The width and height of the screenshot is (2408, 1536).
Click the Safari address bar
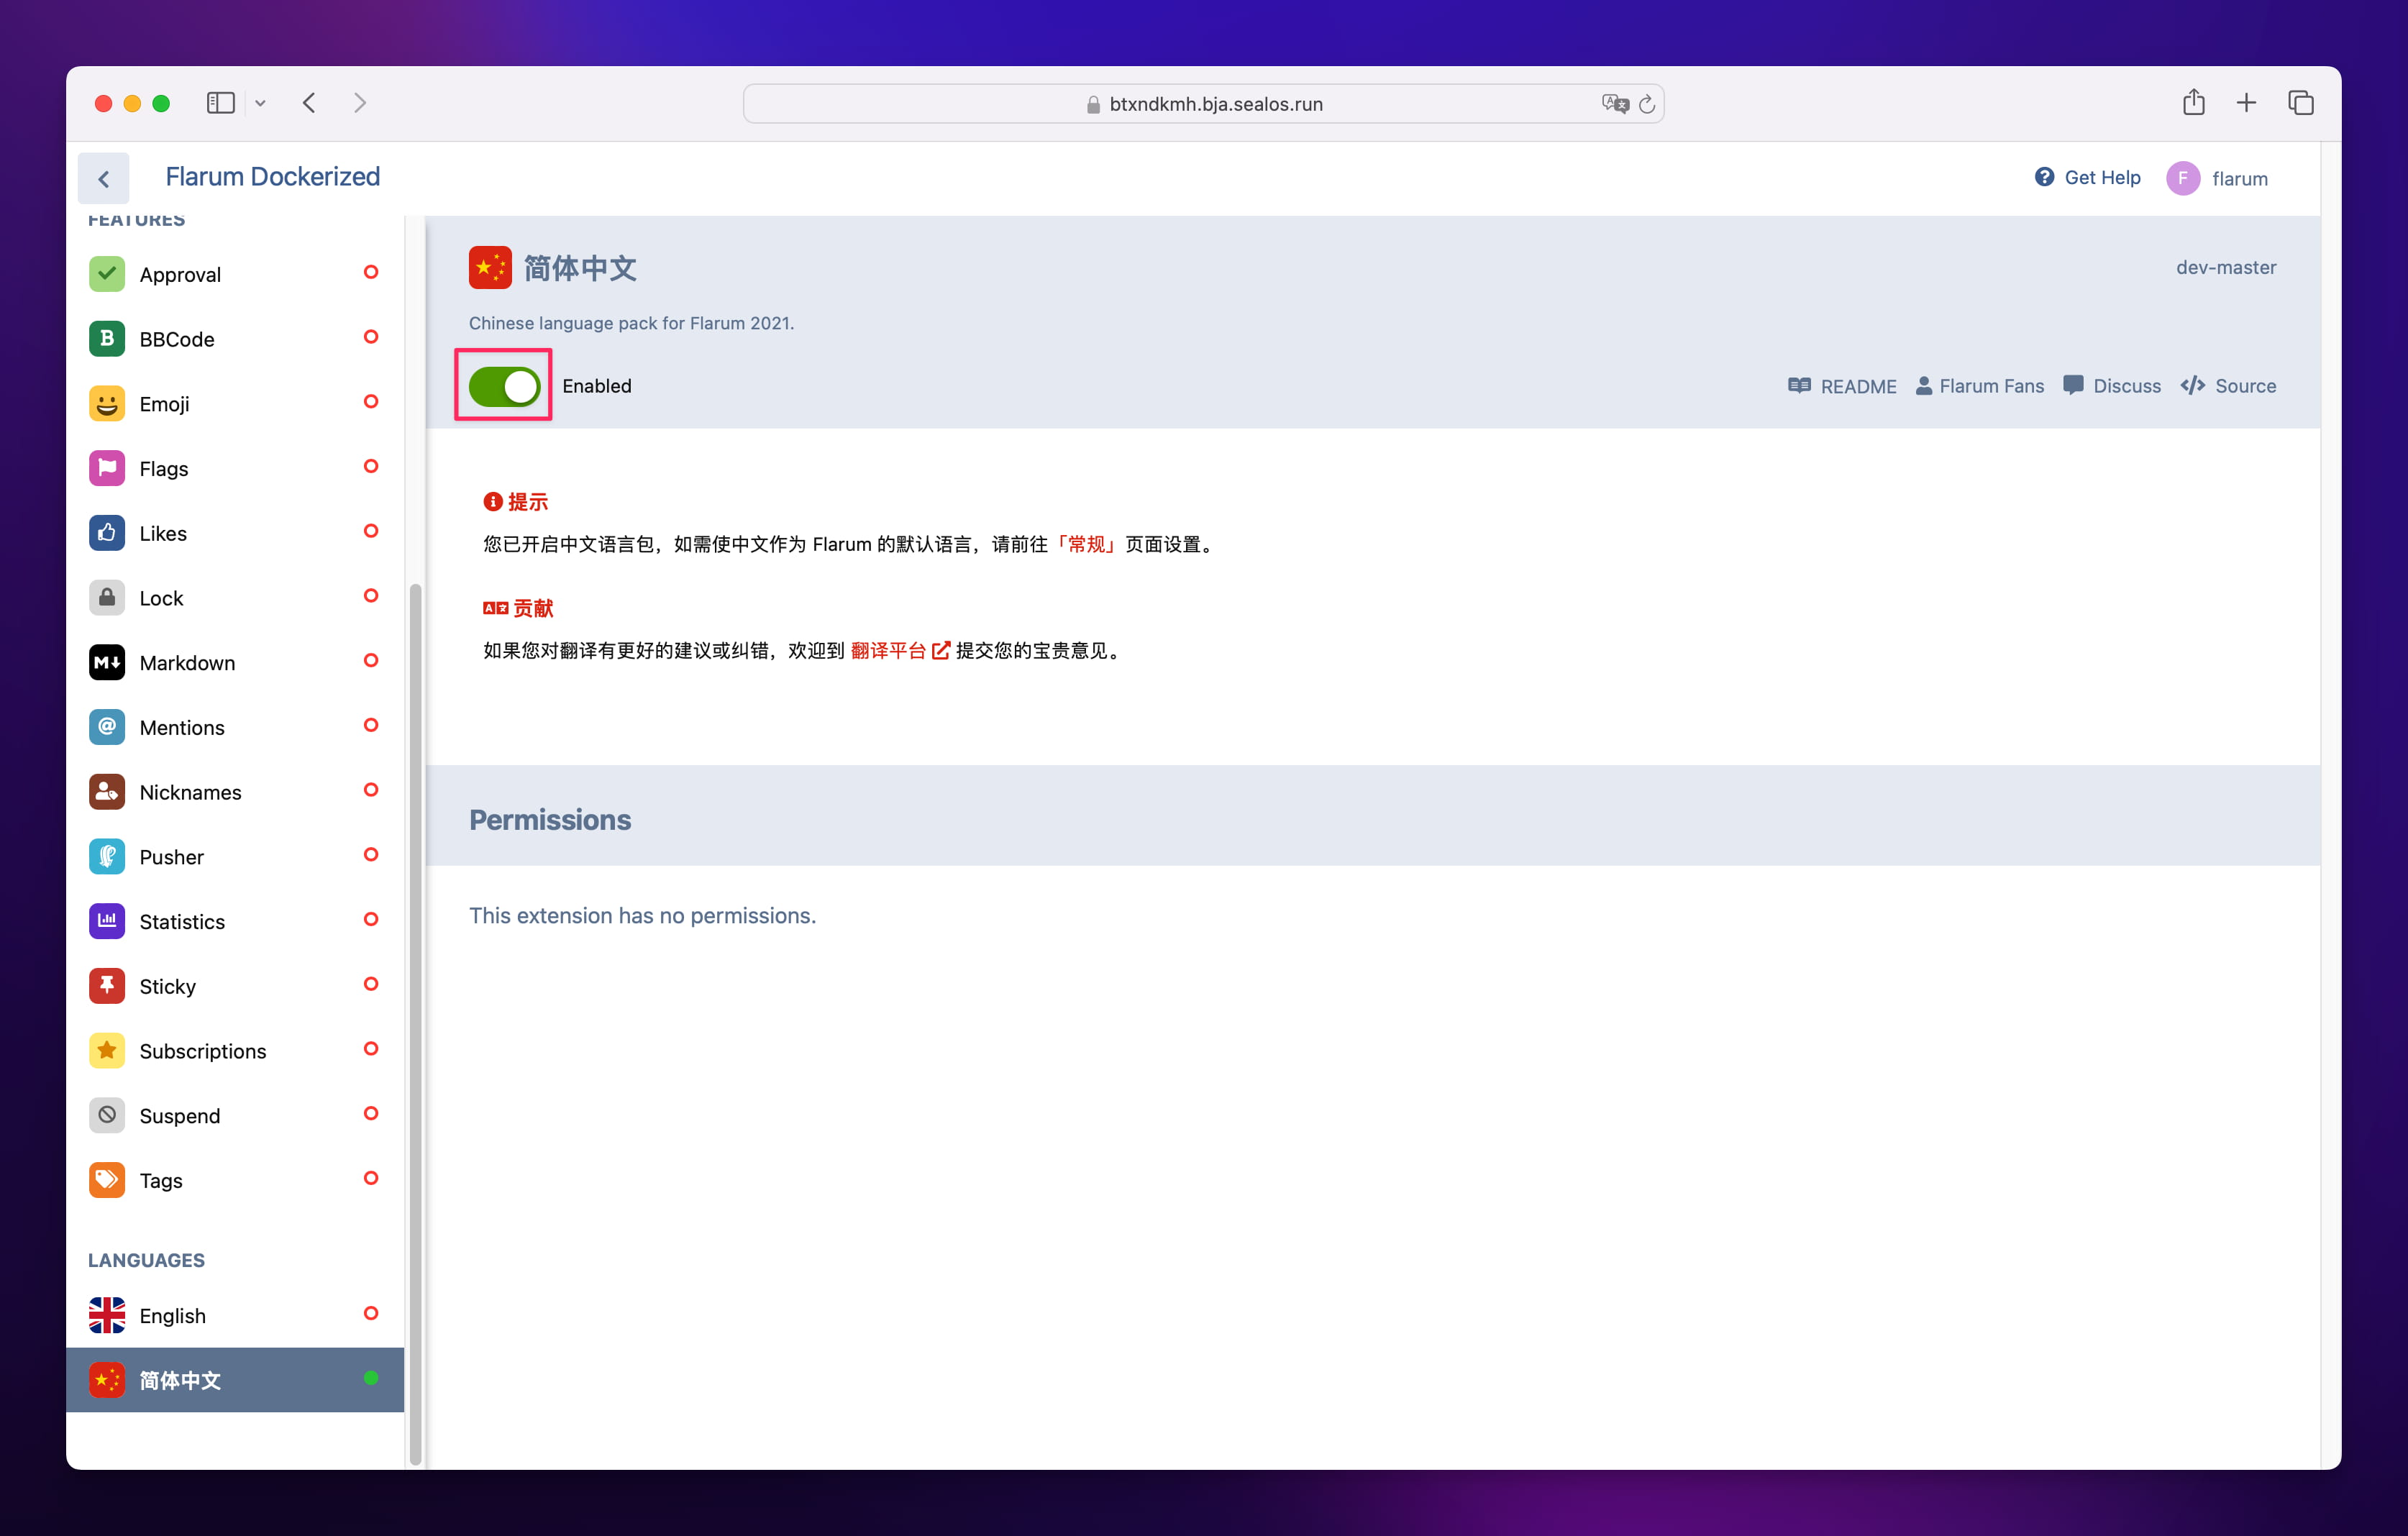[x=1203, y=104]
